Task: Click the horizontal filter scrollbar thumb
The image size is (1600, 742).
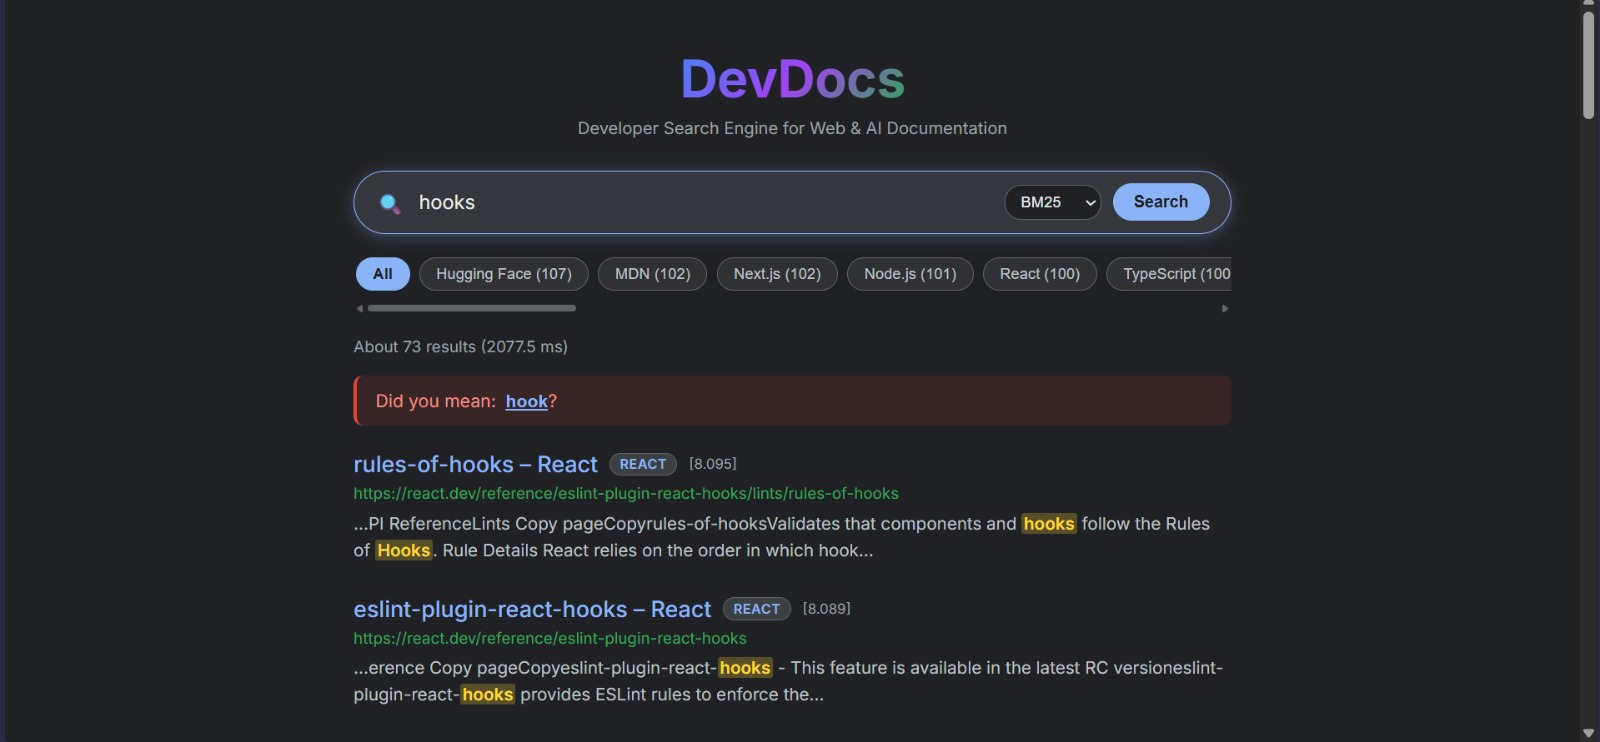Action: [471, 308]
